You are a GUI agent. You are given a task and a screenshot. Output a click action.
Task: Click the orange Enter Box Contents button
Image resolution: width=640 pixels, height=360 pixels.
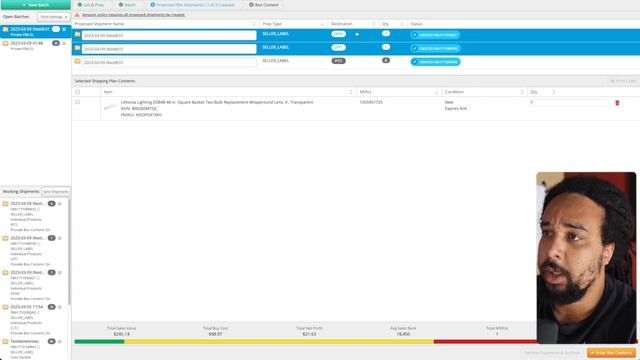[611, 353]
